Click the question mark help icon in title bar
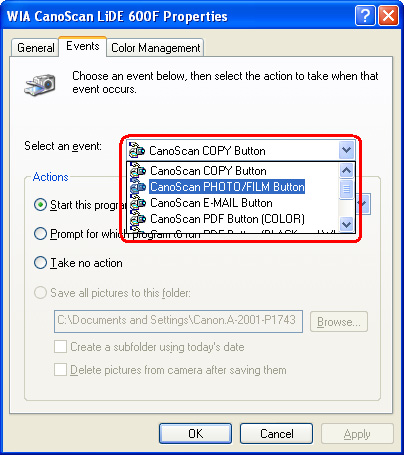Image resolution: width=404 pixels, height=455 pixels. click(365, 16)
